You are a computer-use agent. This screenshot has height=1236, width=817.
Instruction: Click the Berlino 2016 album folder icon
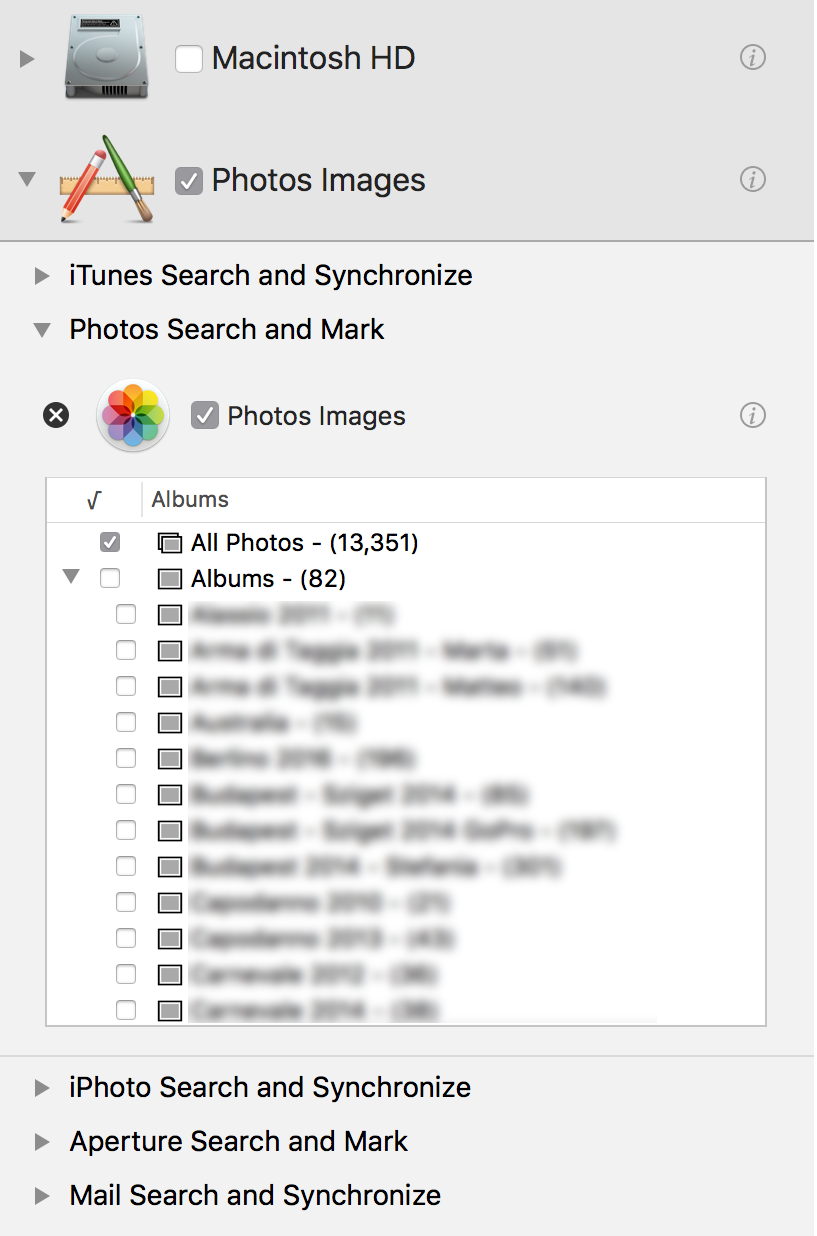point(170,759)
